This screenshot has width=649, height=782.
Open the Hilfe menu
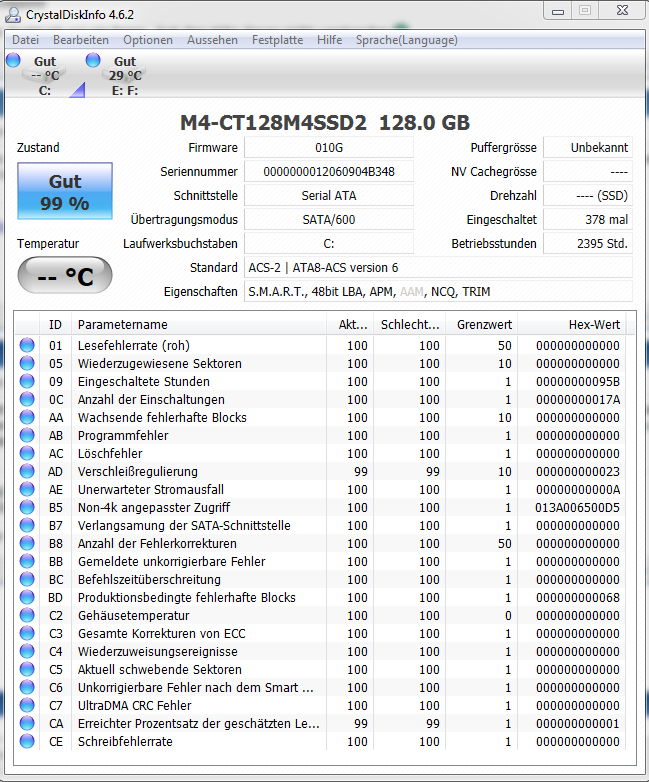(329, 40)
